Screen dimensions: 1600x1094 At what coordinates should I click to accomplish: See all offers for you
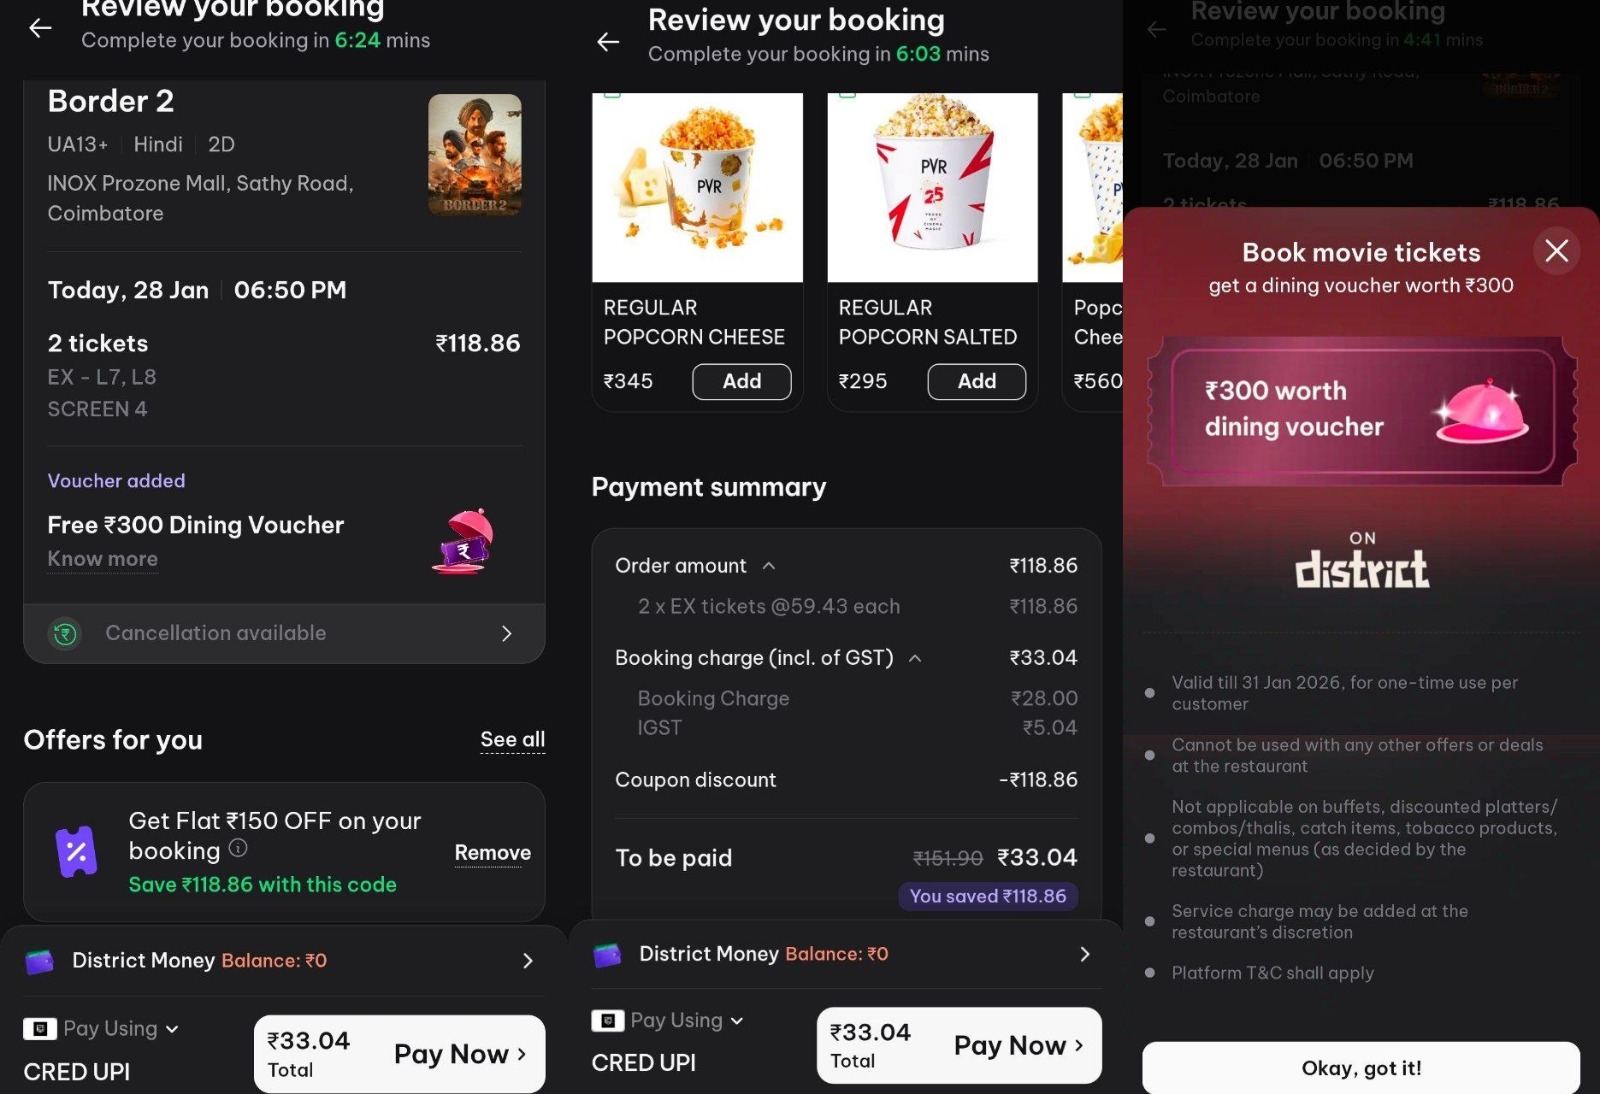(512, 740)
